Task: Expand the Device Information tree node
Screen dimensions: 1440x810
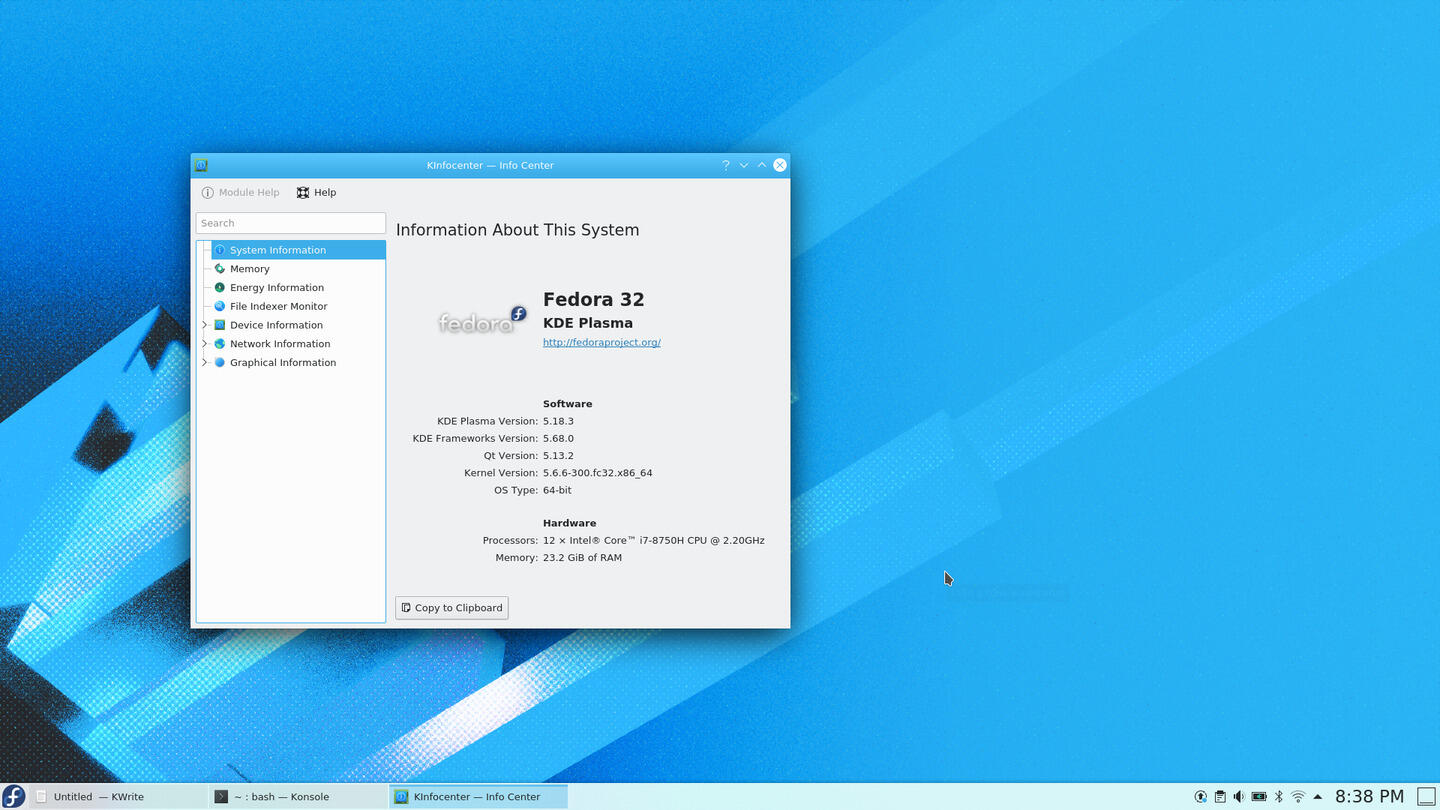Action: click(205, 325)
